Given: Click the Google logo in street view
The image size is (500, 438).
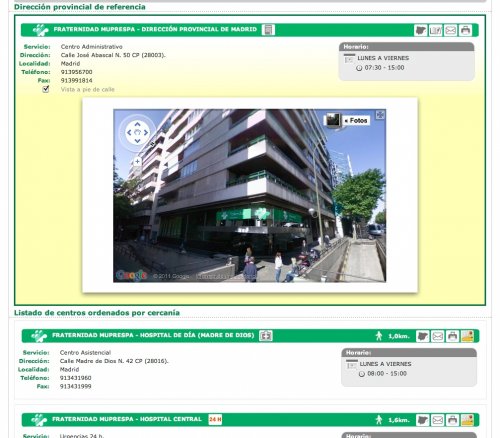Looking at the screenshot, I should click(x=132, y=275).
